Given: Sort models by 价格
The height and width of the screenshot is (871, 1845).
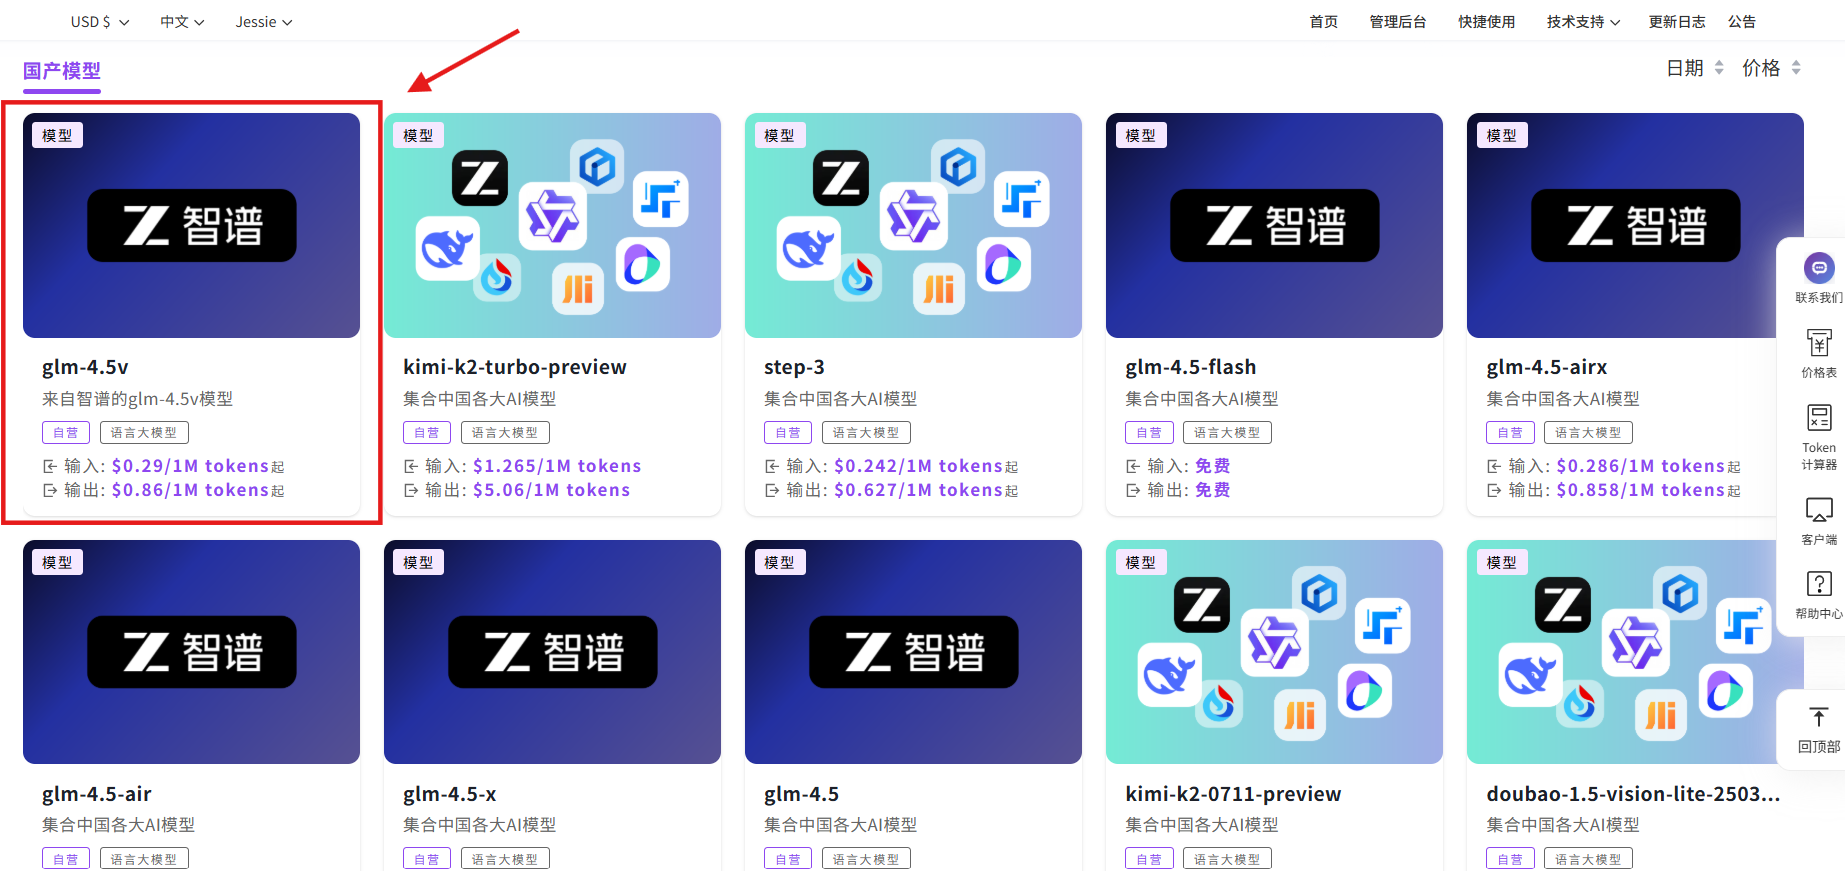Looking at the screenshot, I should [1771, 68].
